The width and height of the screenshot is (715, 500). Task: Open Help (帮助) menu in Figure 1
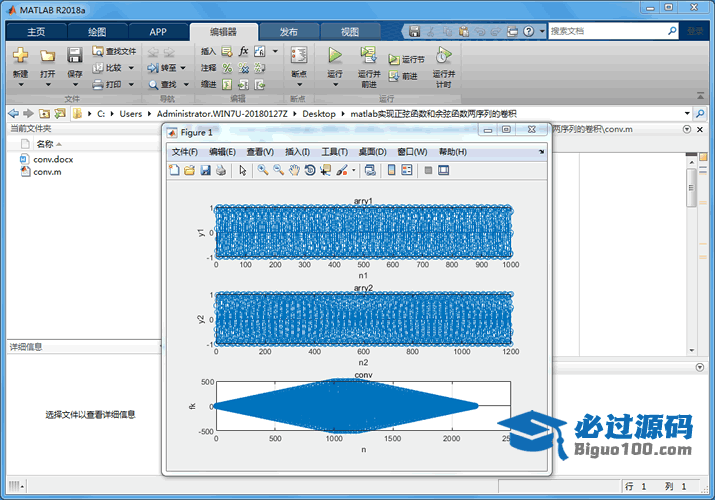coord(452,152)
